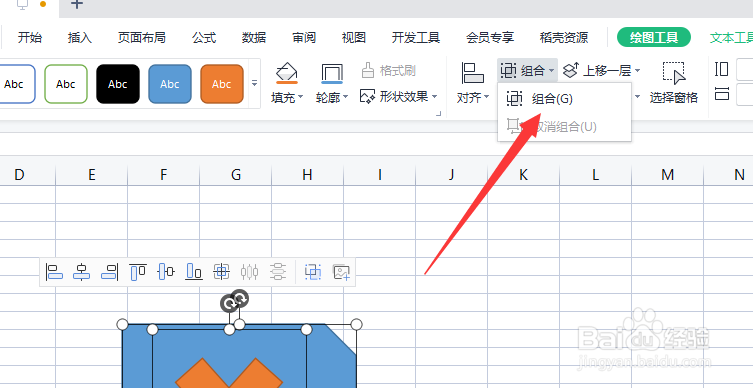Viewport: 753px width, 388px height.
Task: Click the 选择窗格 label text
Action: pos(674,98)
